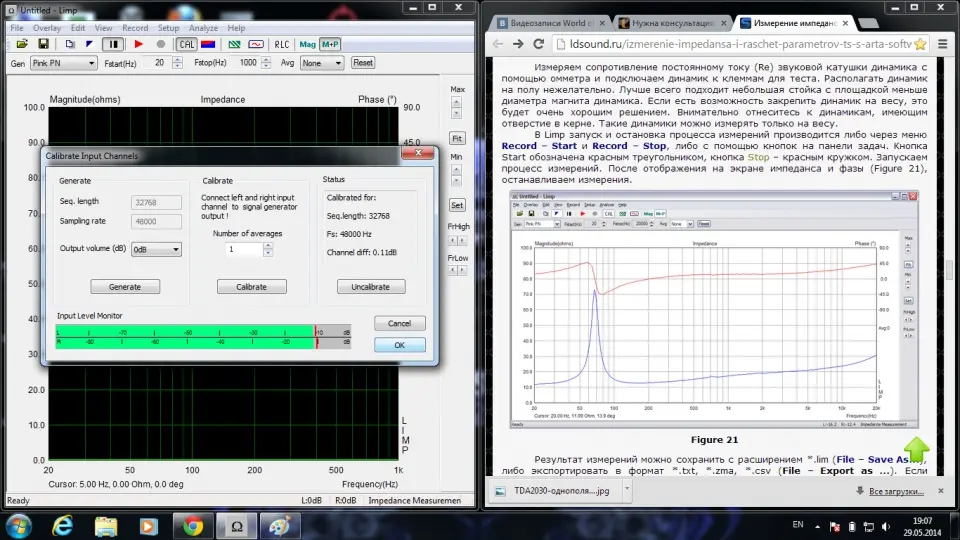The height and width of the screenshot is (540, 960).
Task: Expand the Avg None dropdown
Action: [x=322, y=62]
